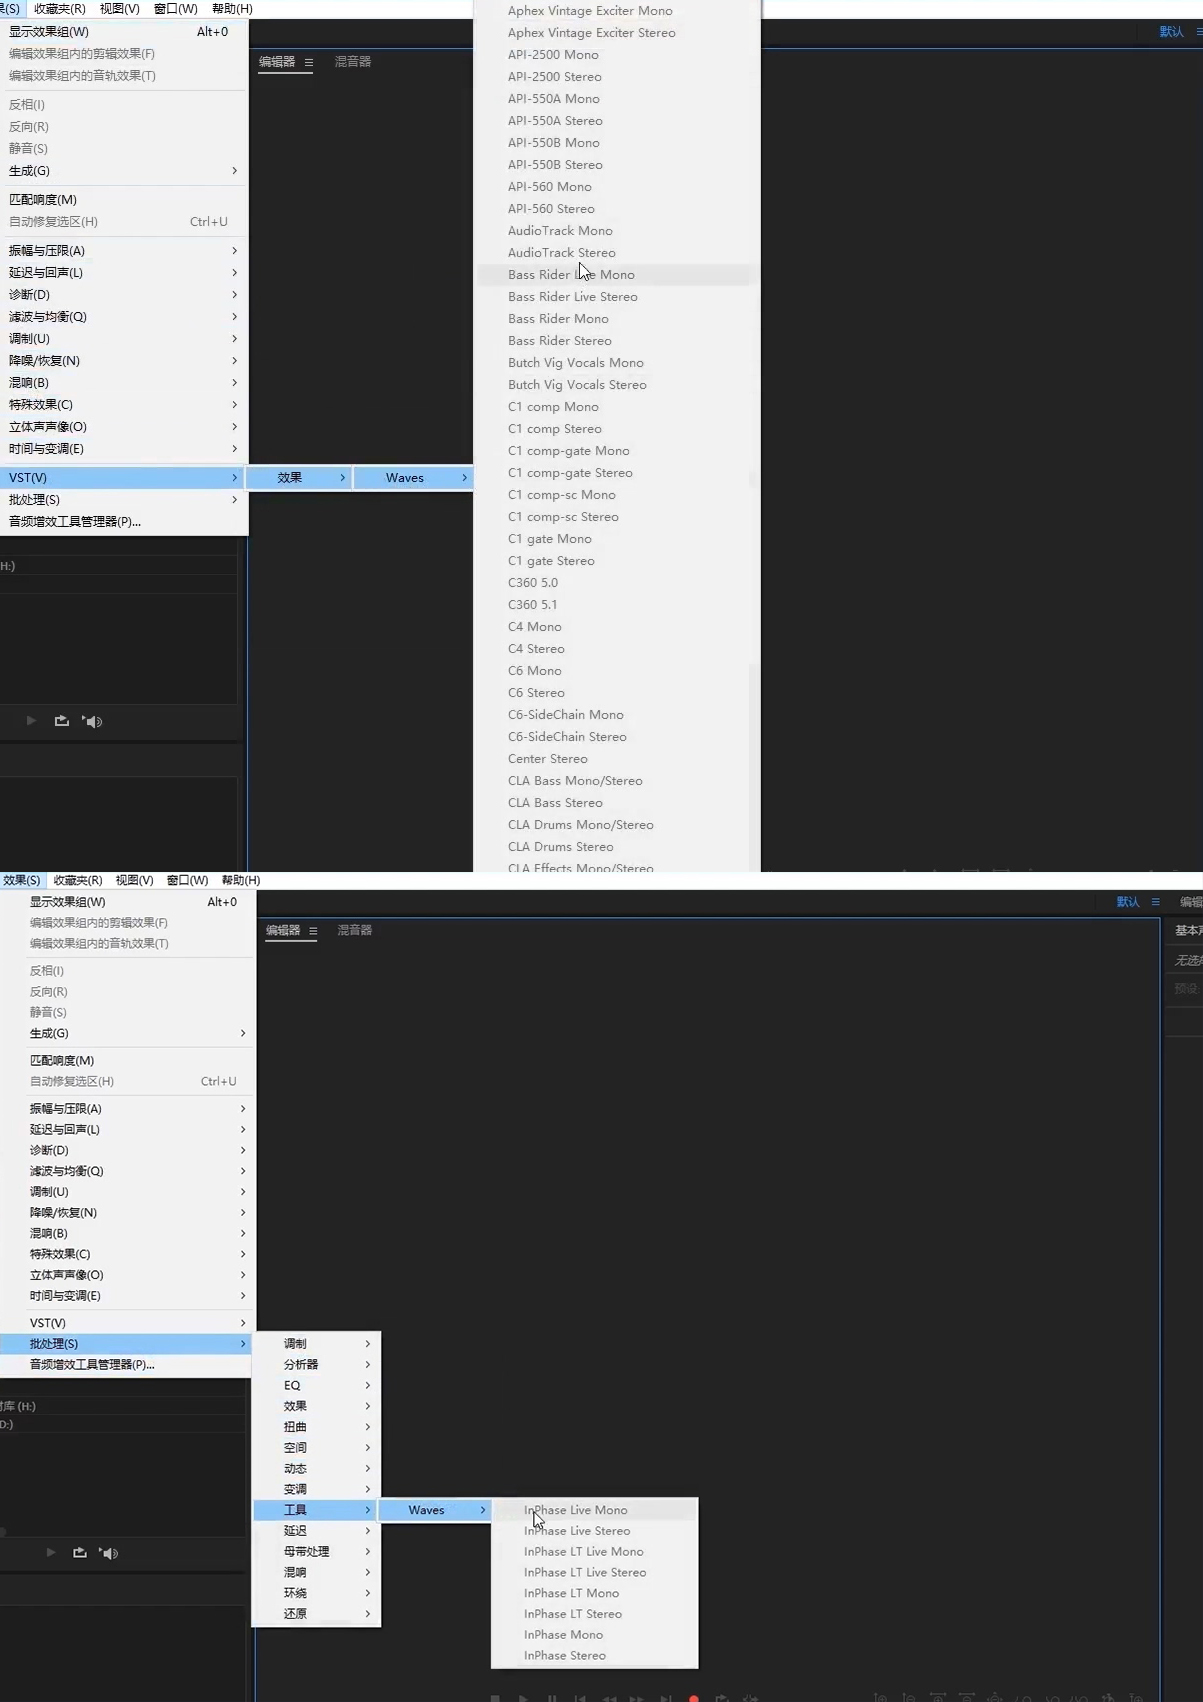Click the red Record button in transport

(693, 1698)
